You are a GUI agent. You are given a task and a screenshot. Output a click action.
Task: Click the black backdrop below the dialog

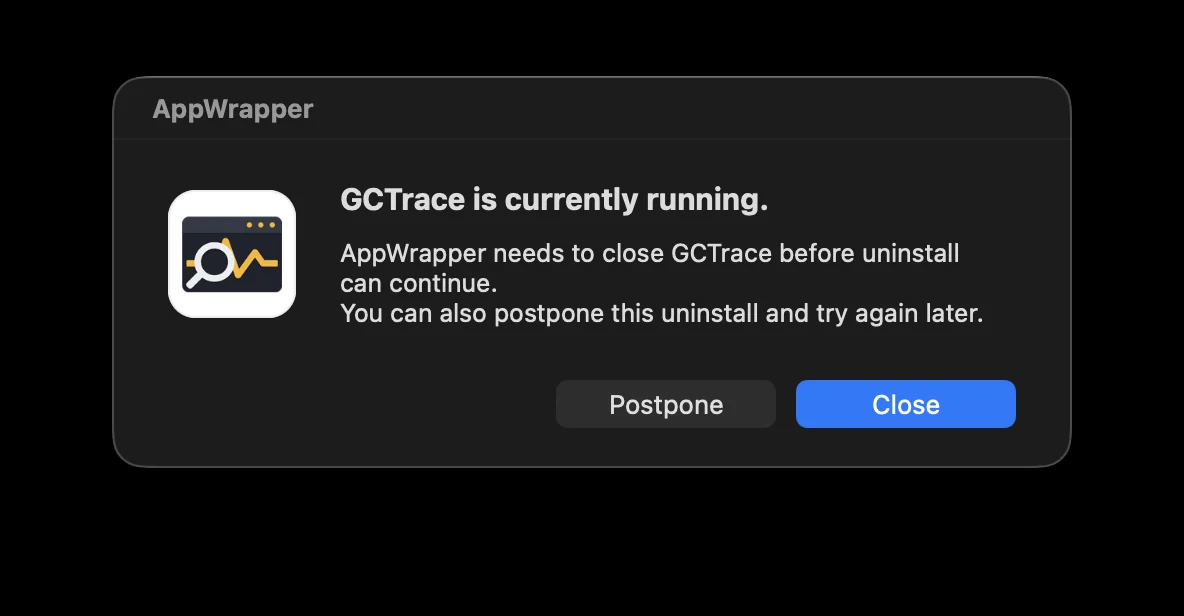pos(592,544)
